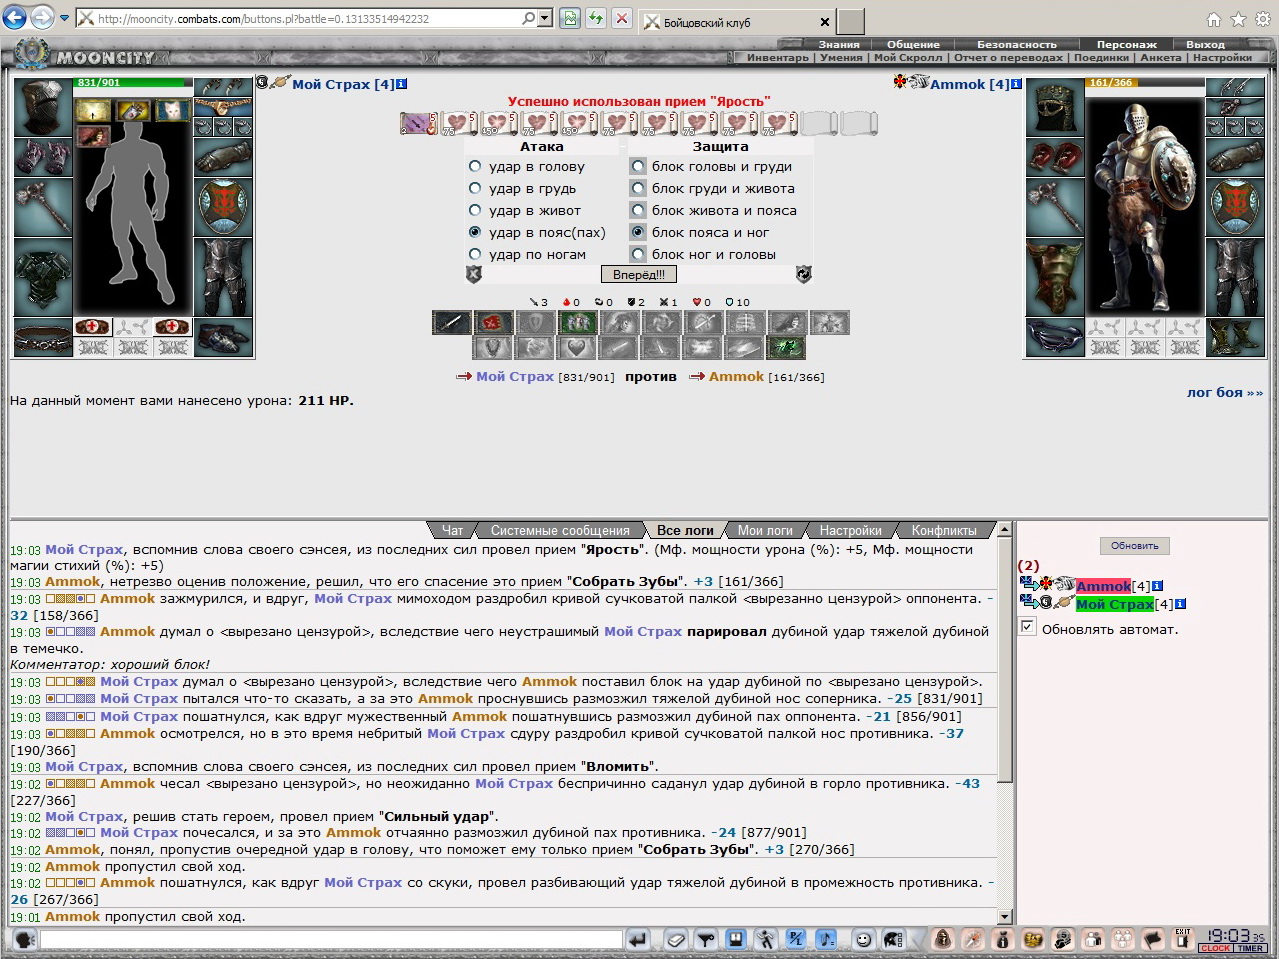
Task: Select defense 'блок ног и головы'
Action: tap(638, 254)
